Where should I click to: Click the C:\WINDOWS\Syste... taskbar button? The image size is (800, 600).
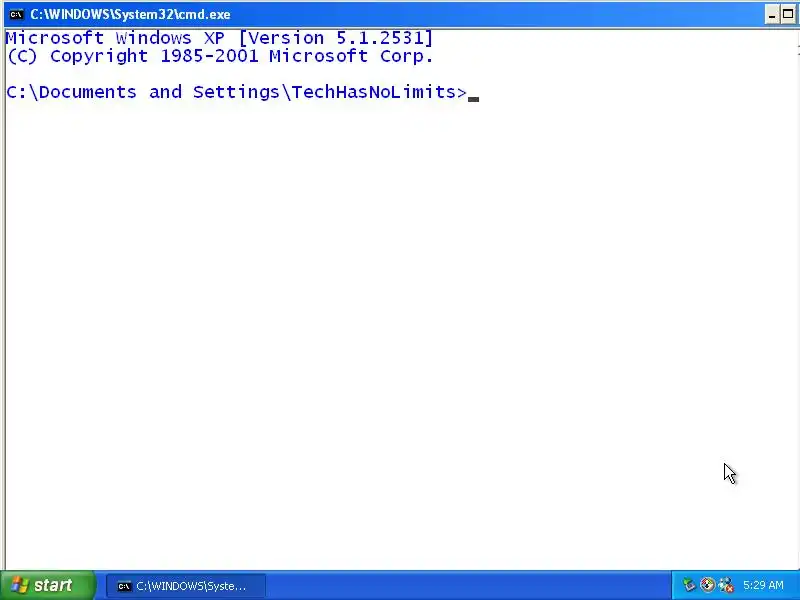186,586
